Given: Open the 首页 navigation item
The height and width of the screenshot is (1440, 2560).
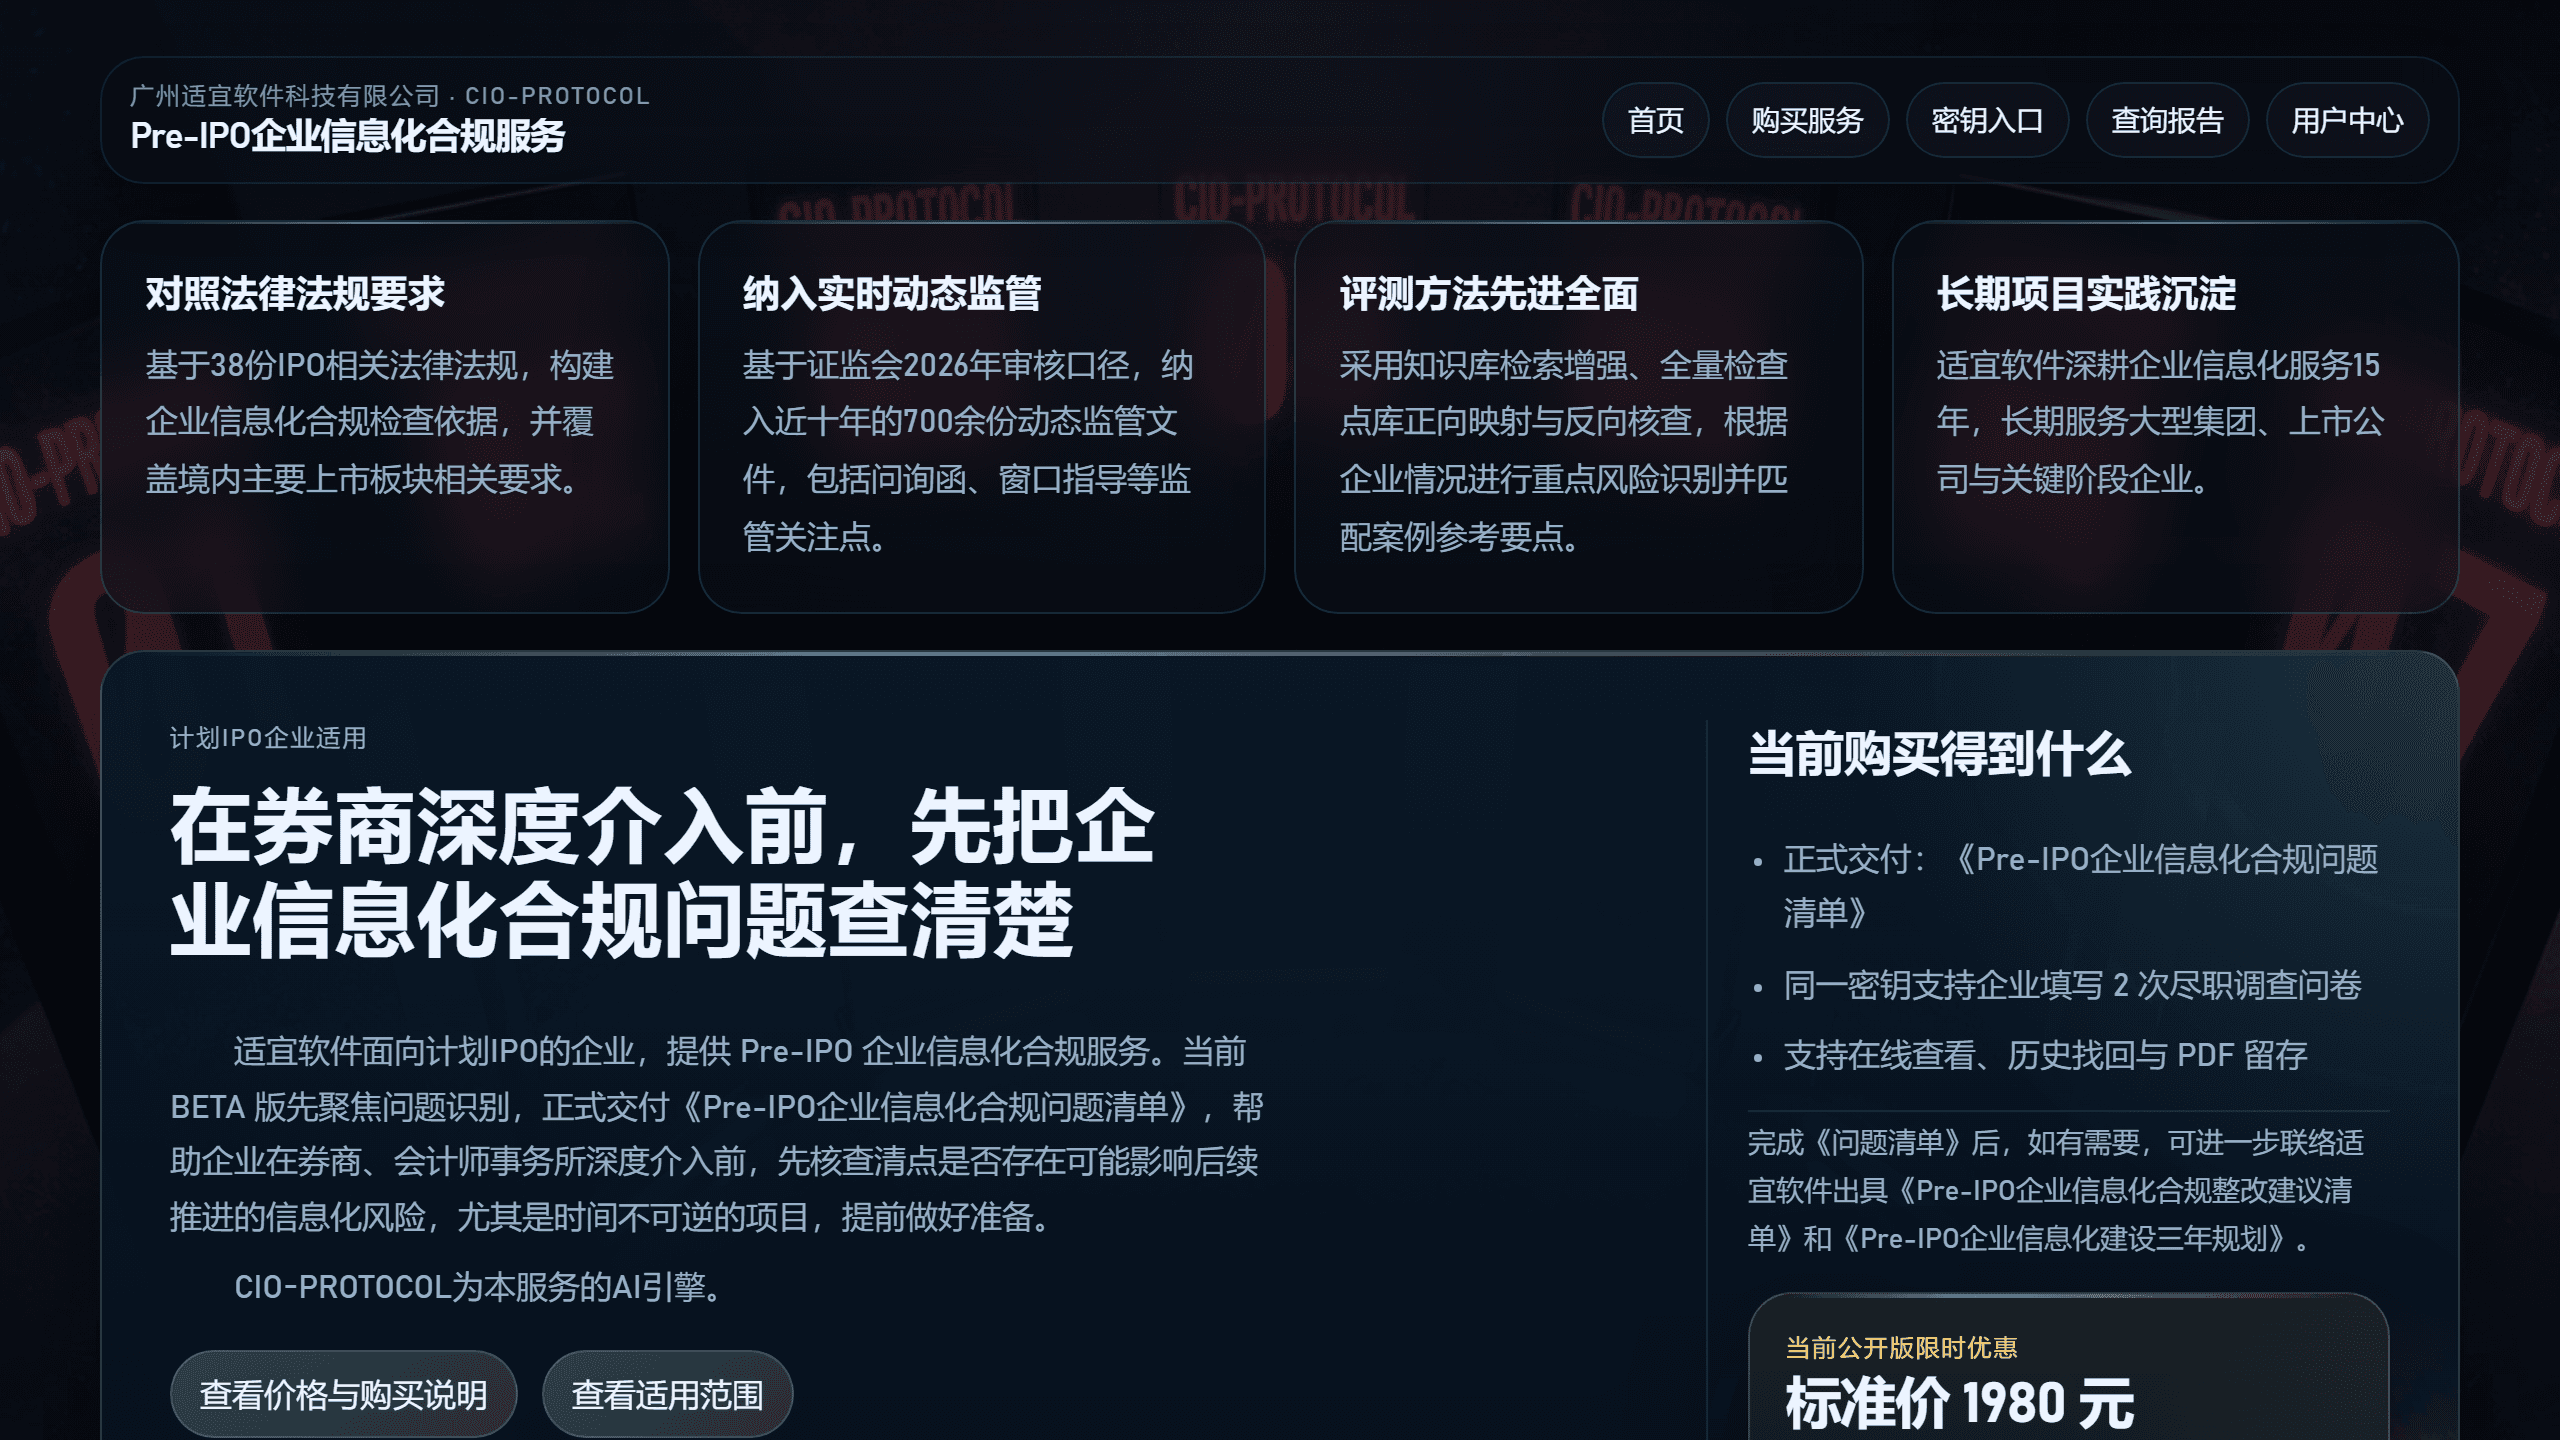Looking at the screenshot, I should point(1655,121).
